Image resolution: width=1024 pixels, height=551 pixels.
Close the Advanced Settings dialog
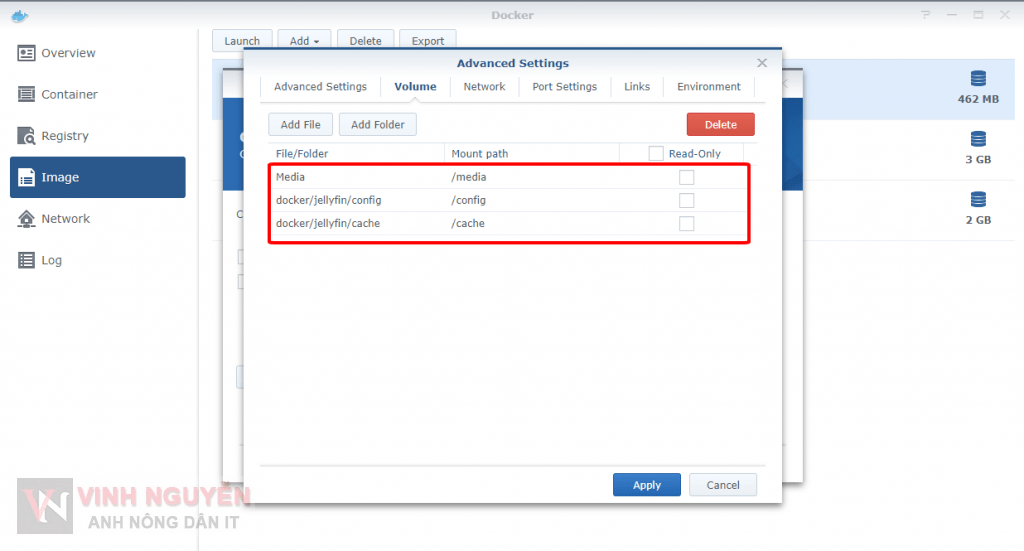coord(762,63)
